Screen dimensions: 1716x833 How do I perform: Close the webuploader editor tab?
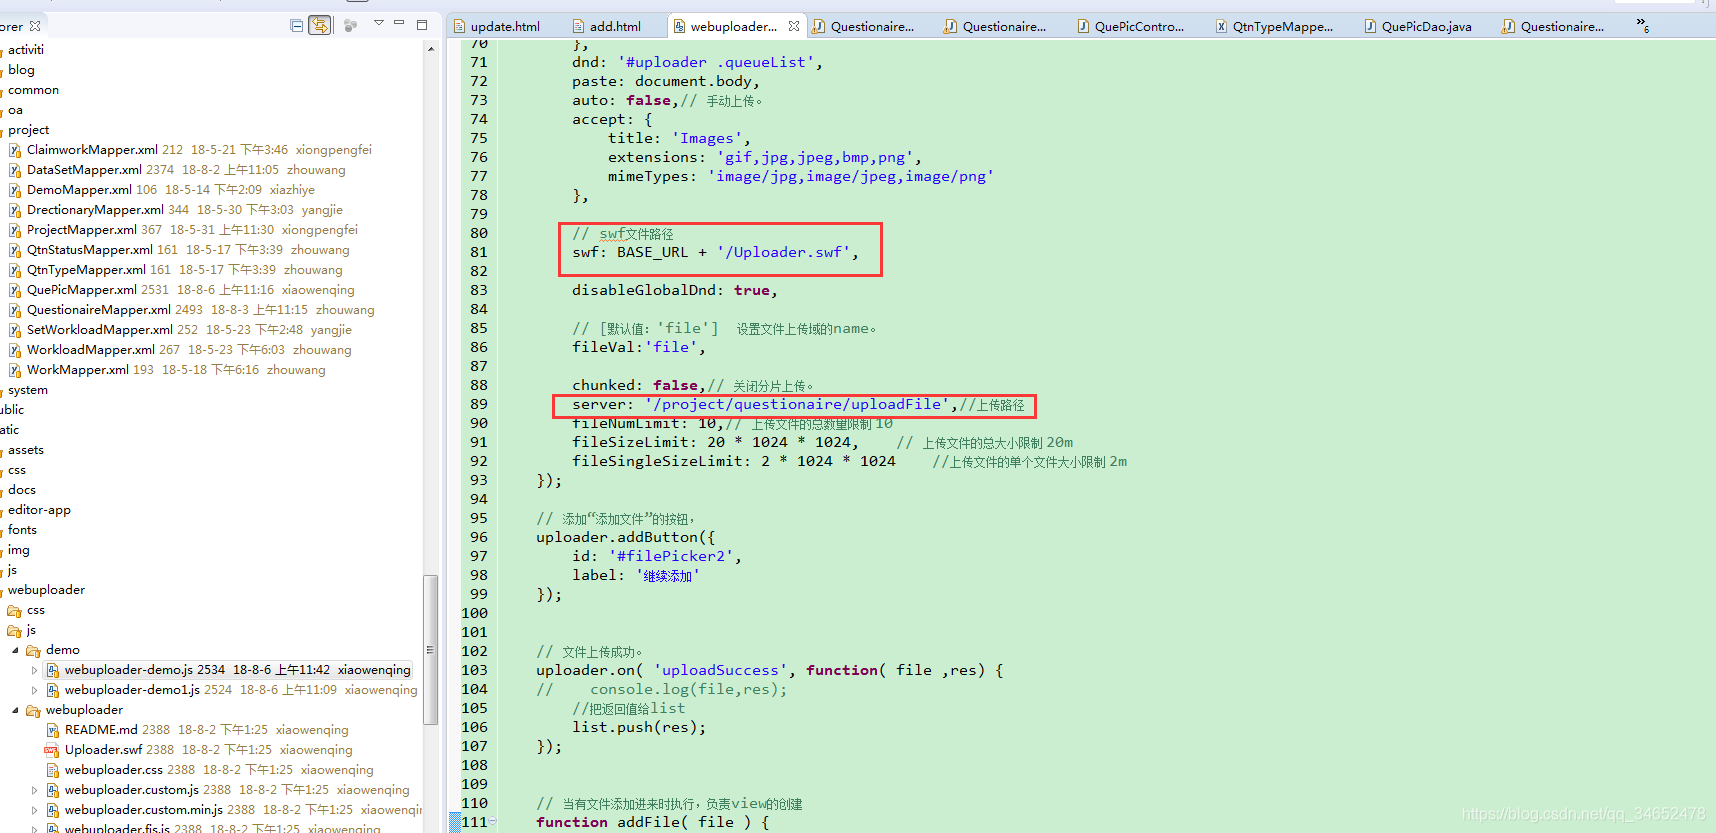(x=794, y=26)
